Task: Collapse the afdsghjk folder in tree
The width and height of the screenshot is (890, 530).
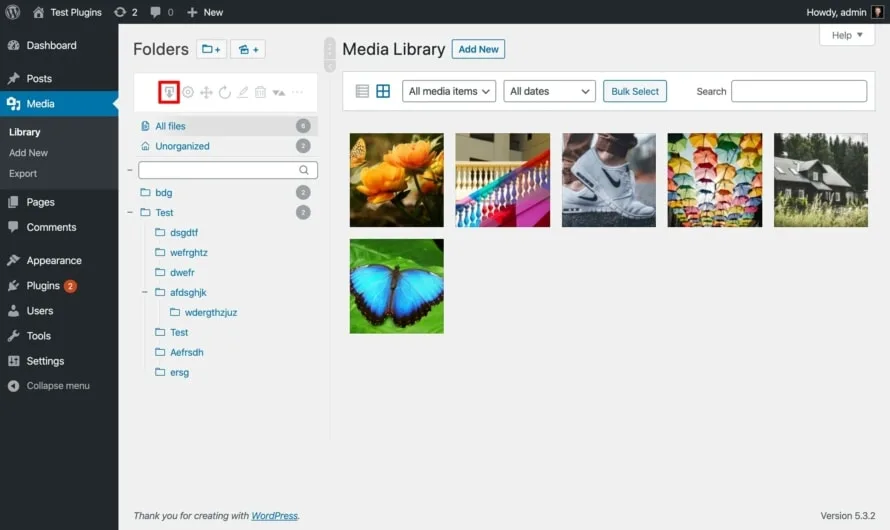Action: point(146,292)
